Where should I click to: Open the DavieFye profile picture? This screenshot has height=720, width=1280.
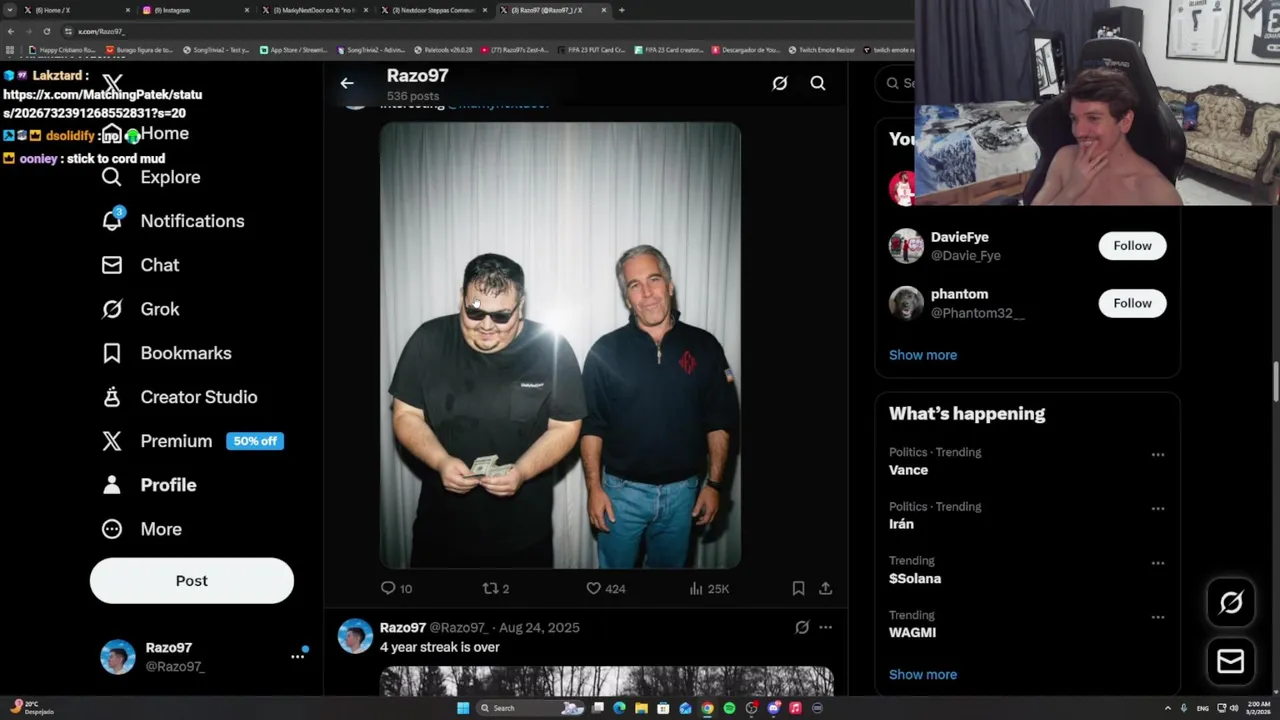906,246
